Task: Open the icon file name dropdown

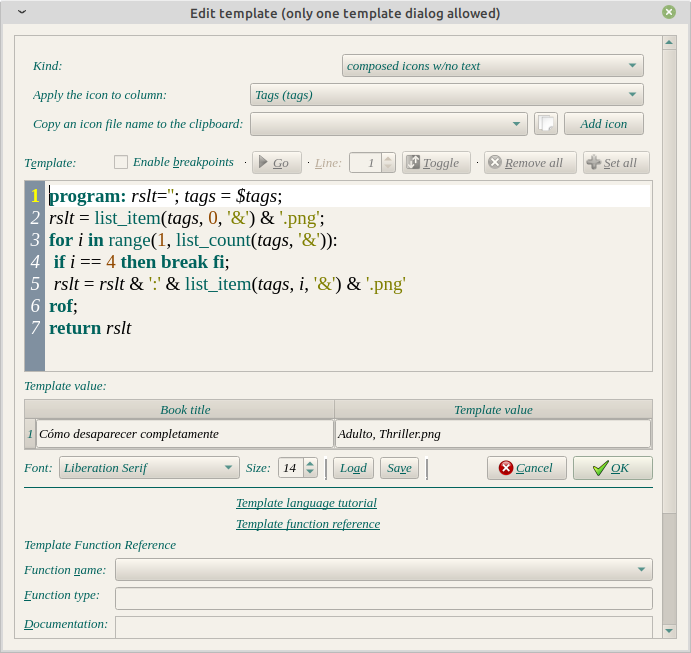Action: [x=389, y=124]
